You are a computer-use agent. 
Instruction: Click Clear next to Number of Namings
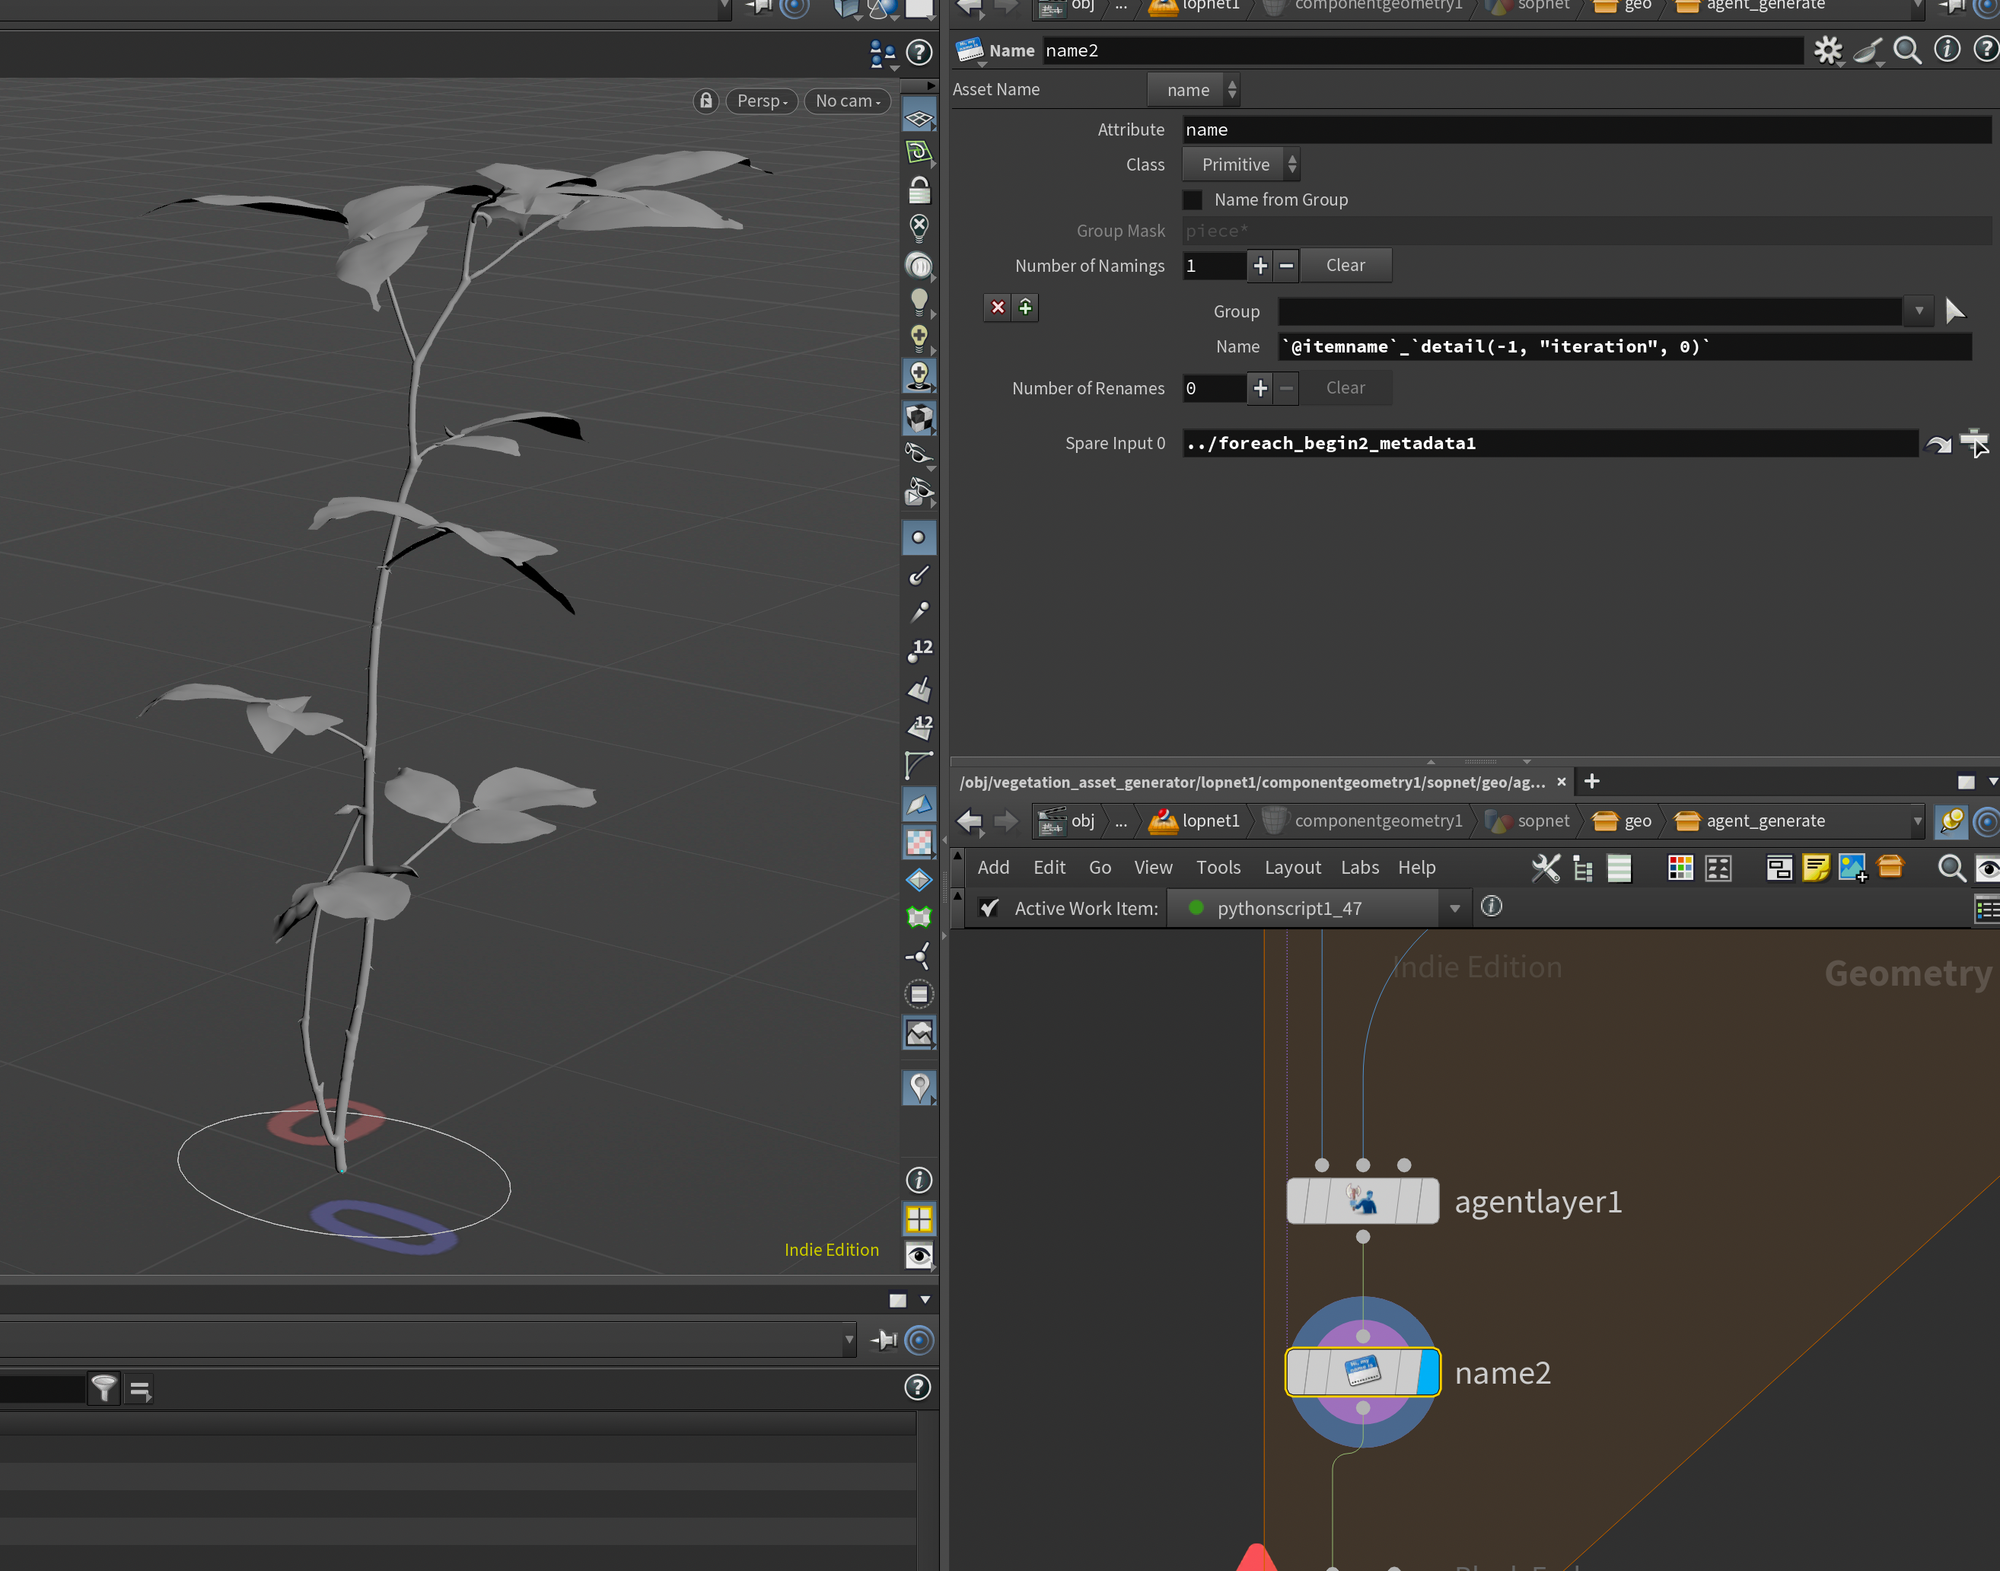click(1344, 266)
